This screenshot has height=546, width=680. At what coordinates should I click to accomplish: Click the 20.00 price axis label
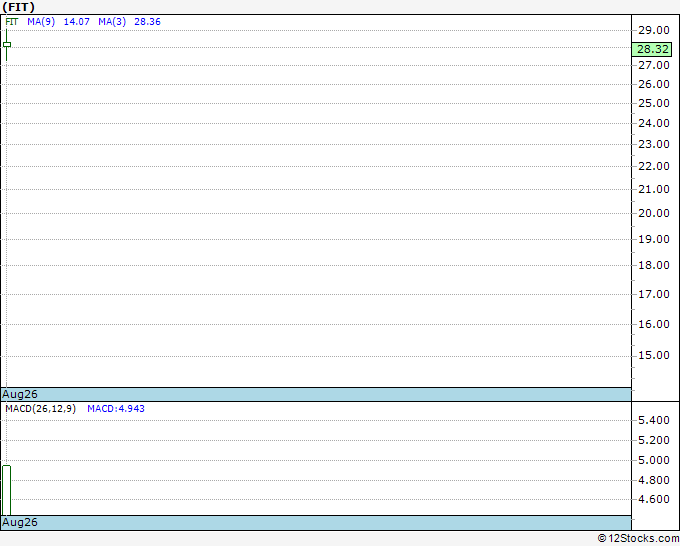point(654,213)
